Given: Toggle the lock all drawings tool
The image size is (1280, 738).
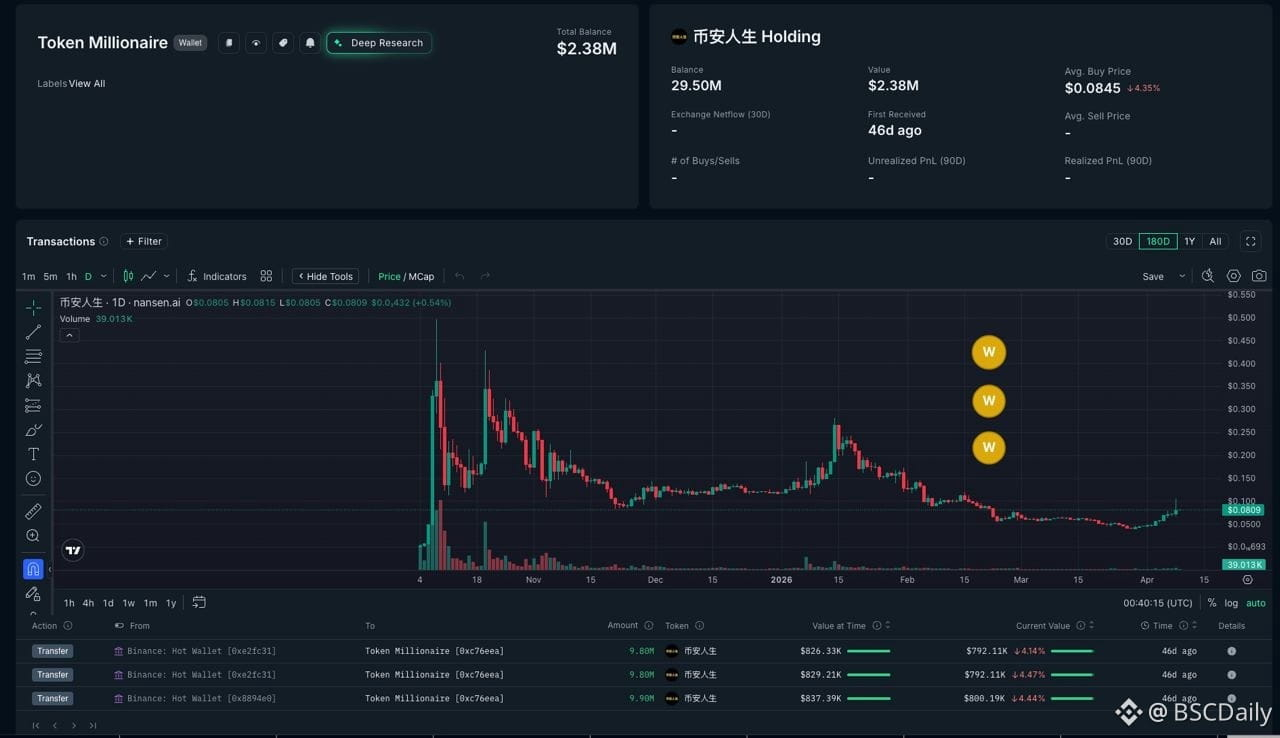Looking at the screenshot, I should point(33,594).
